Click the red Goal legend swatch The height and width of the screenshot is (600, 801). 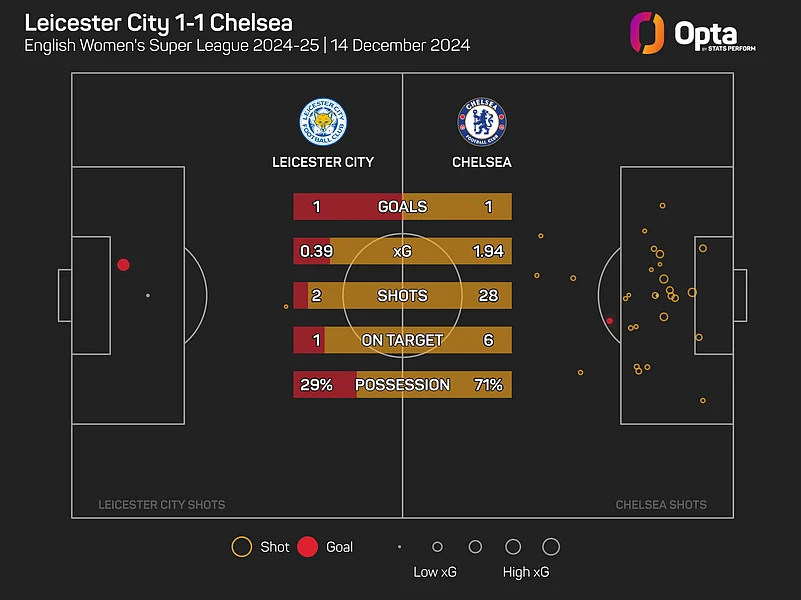308,547
